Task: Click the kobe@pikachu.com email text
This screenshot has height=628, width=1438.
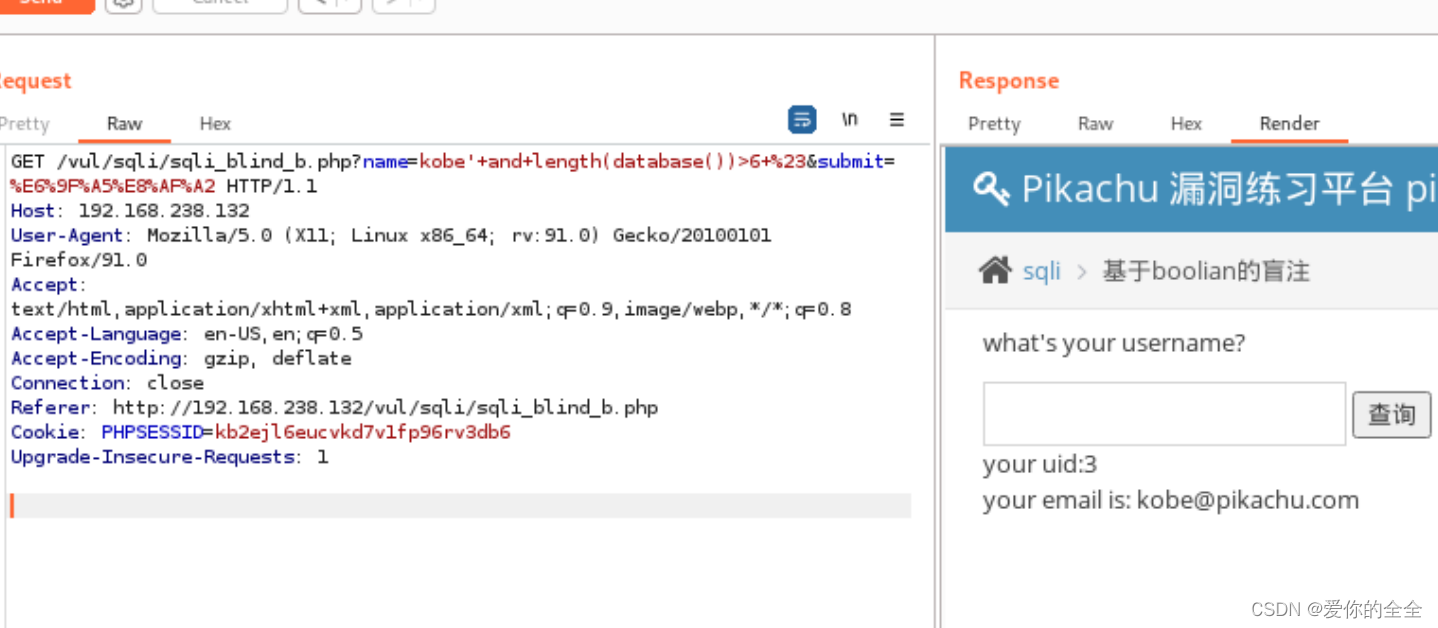Action: click(1248, 500)
